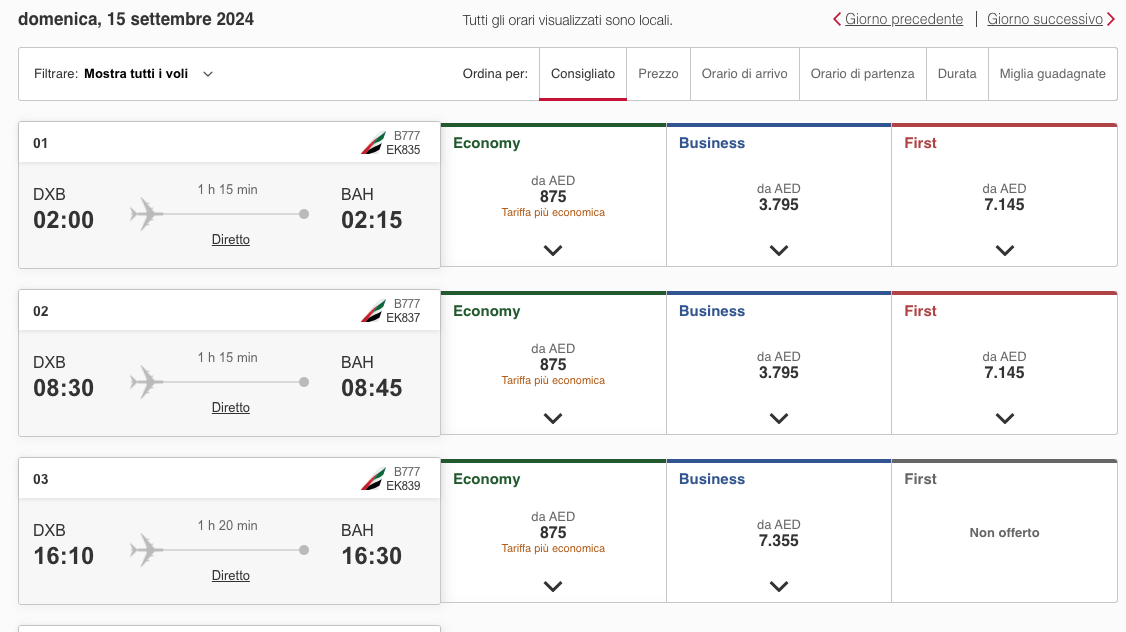Open the Filtrare Mostra tutti i voli dropdown

click(148, 74)
